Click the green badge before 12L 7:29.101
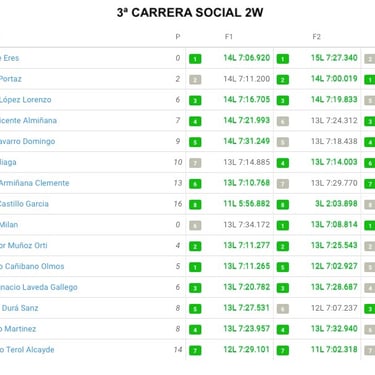 (x=195, y=350)
